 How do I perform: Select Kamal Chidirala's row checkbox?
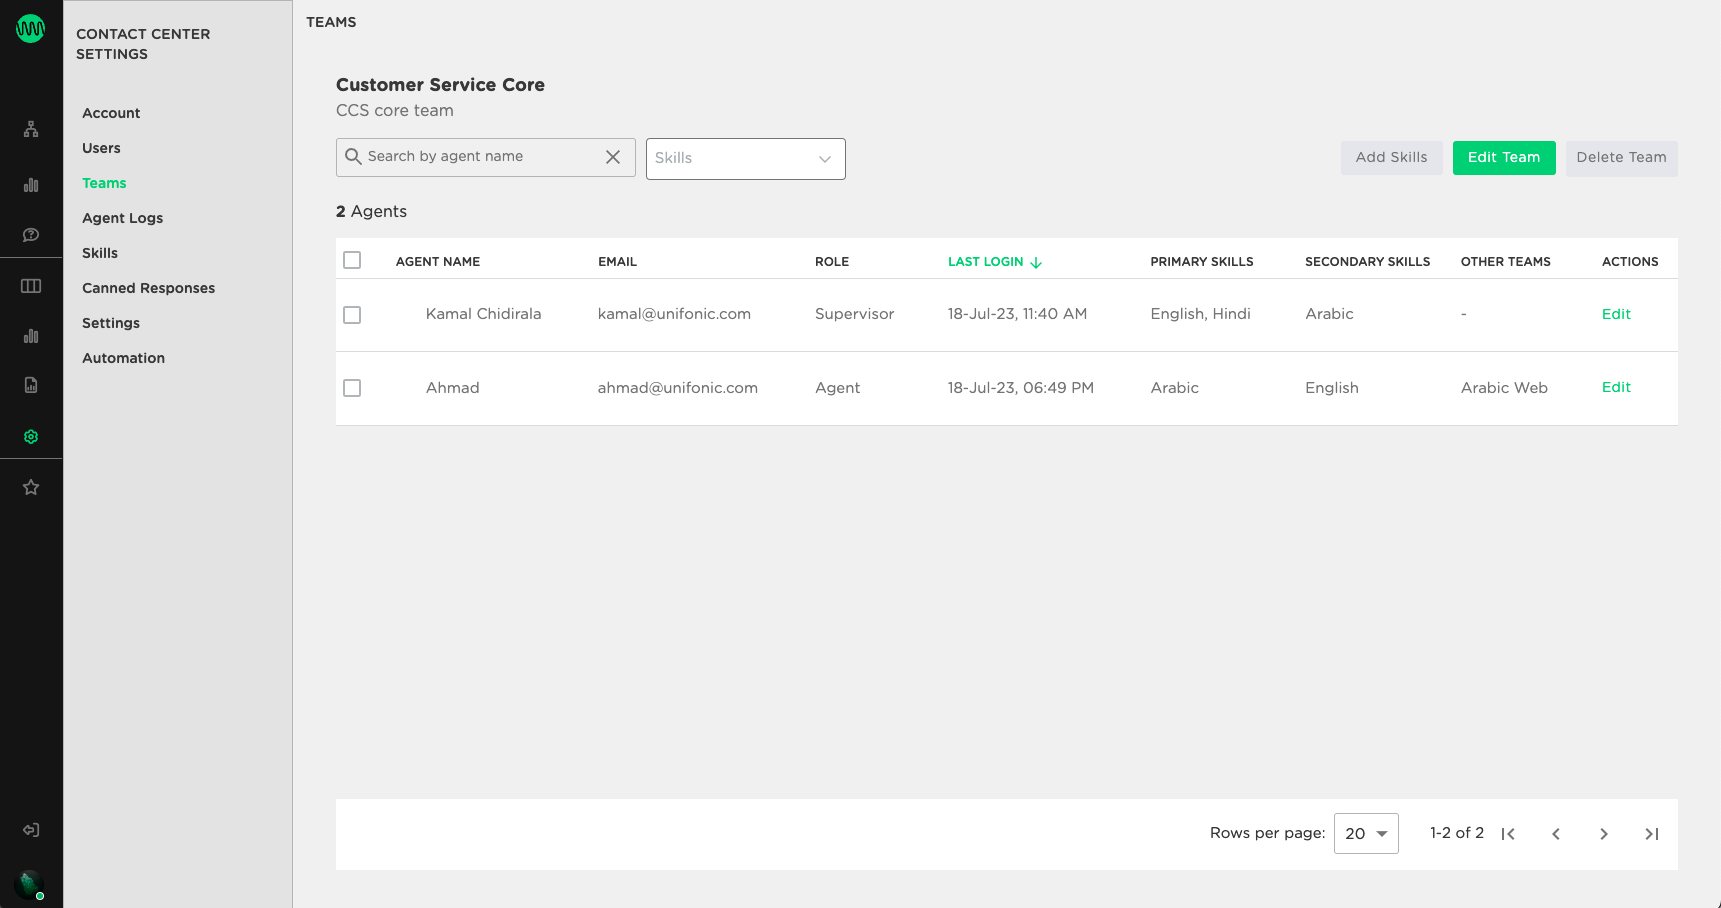(352, 315)
